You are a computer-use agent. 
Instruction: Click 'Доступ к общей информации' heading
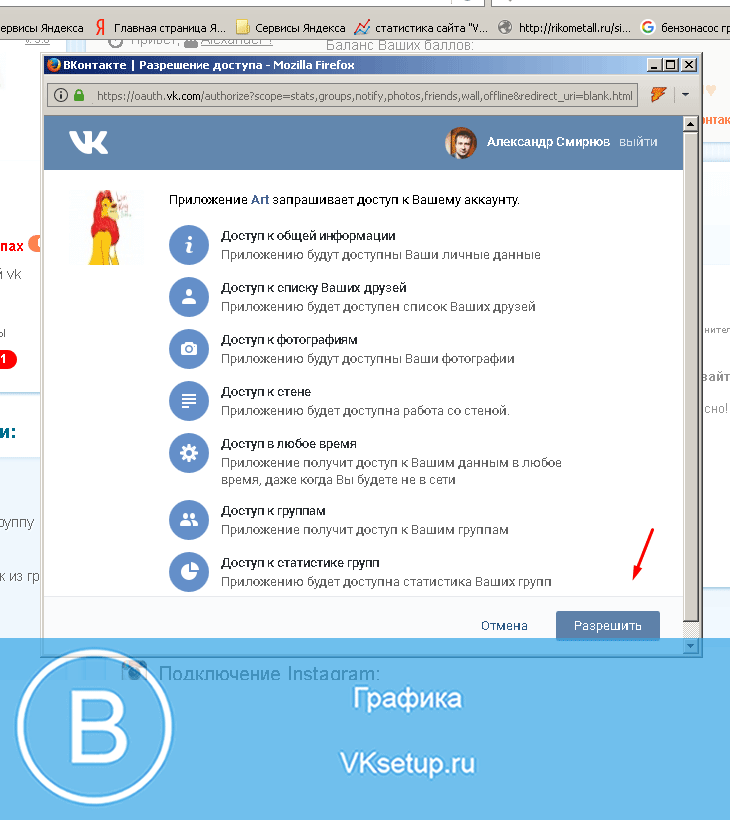pyautogui.click(x=308, y=236)
